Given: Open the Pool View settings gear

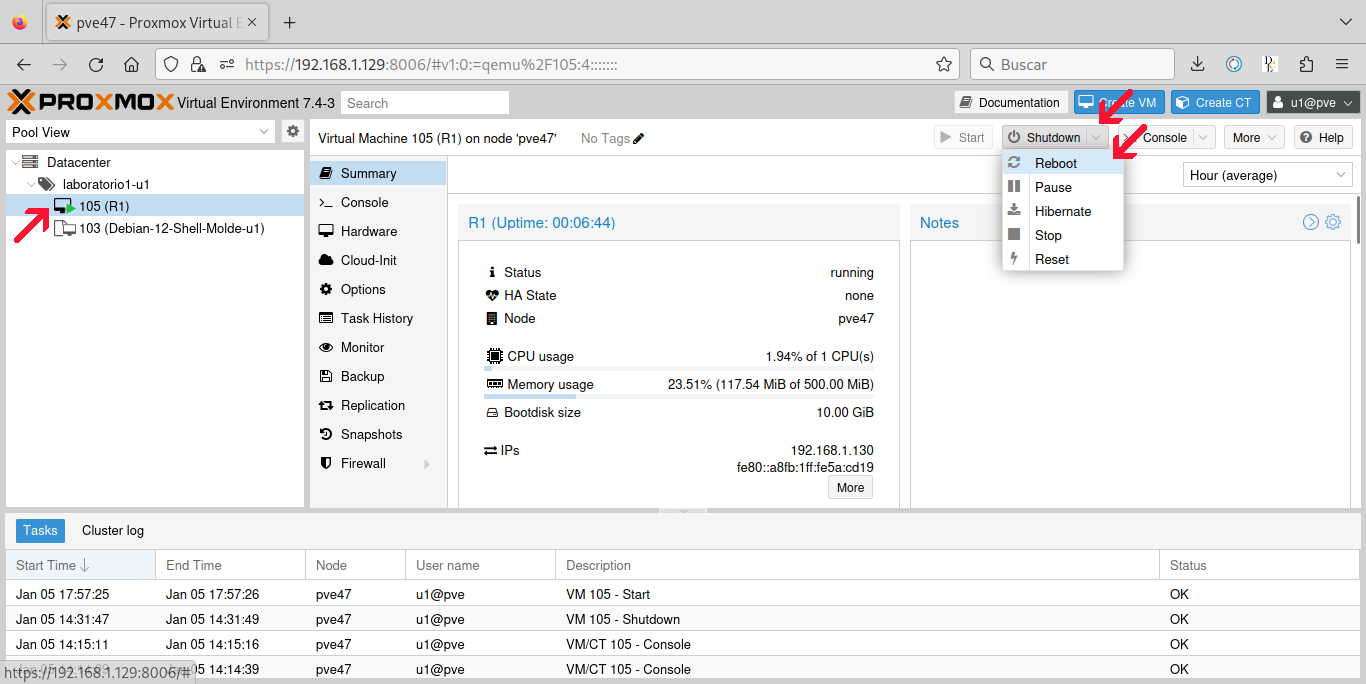Looking at the screenshot, I should (293, 131).
